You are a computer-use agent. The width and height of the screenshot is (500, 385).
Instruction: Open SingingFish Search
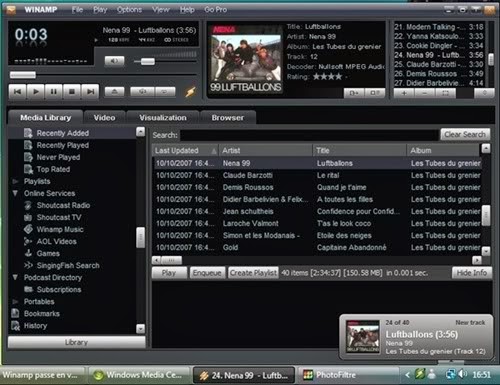(68, 265)
